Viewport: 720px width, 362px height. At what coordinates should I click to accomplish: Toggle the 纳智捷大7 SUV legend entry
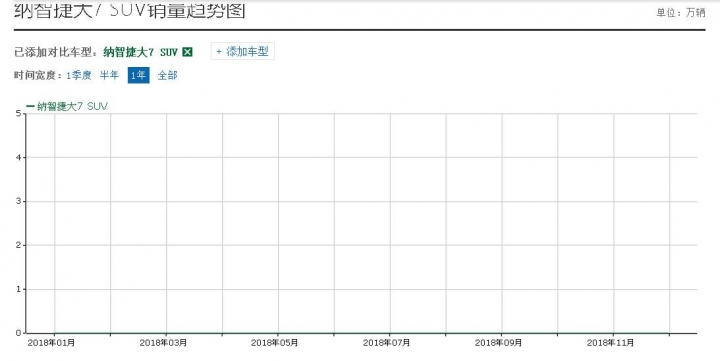[67, 106]
